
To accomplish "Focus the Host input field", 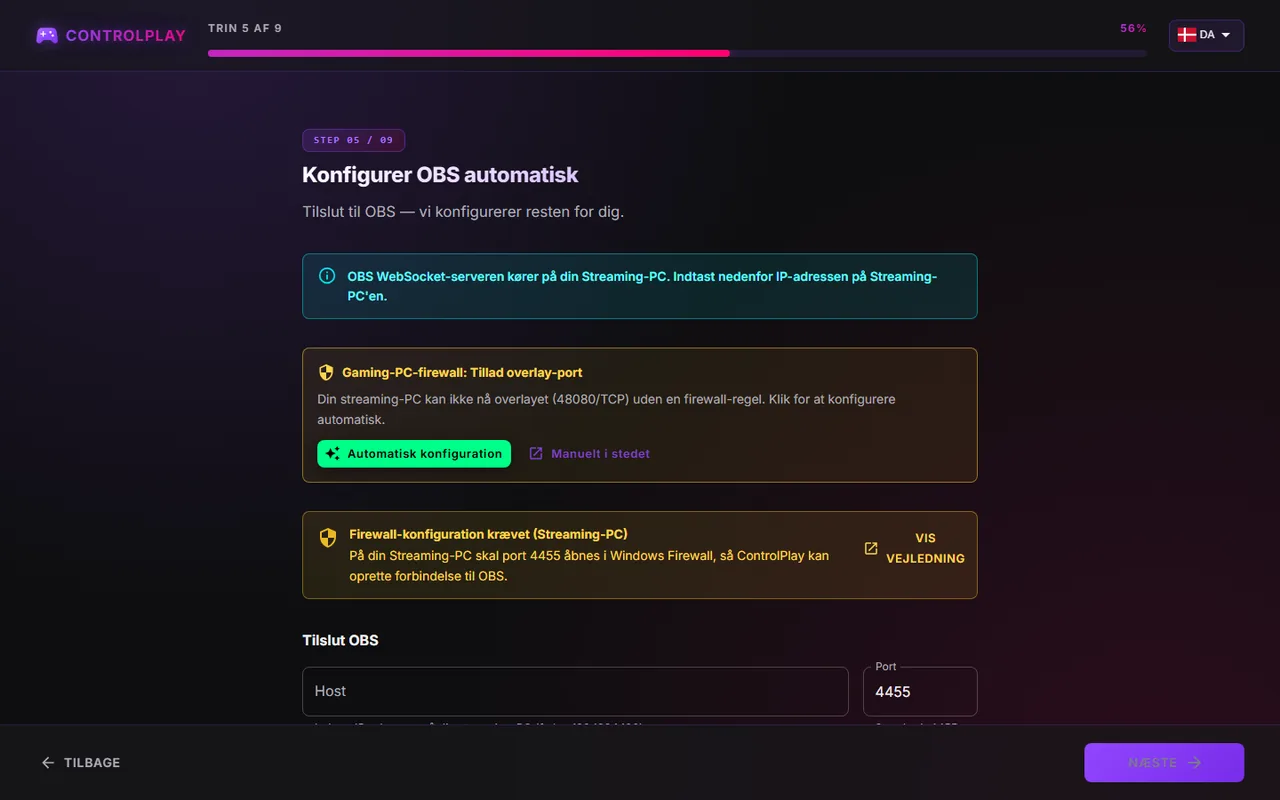I will point(575,691).
